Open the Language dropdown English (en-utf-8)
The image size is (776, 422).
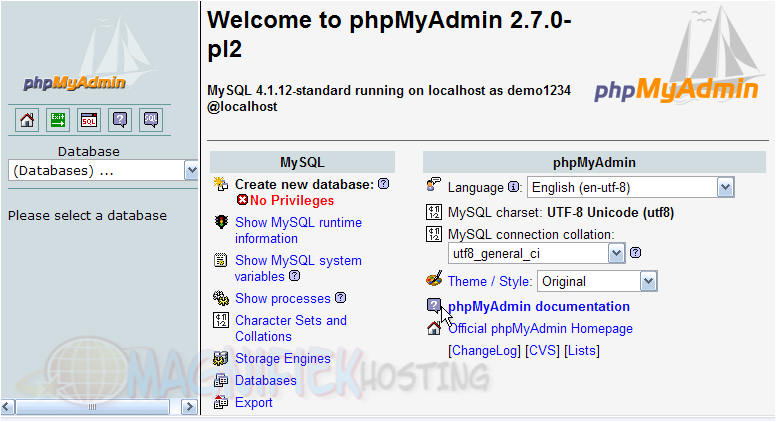pyautogui.click(x=630, y=188)
